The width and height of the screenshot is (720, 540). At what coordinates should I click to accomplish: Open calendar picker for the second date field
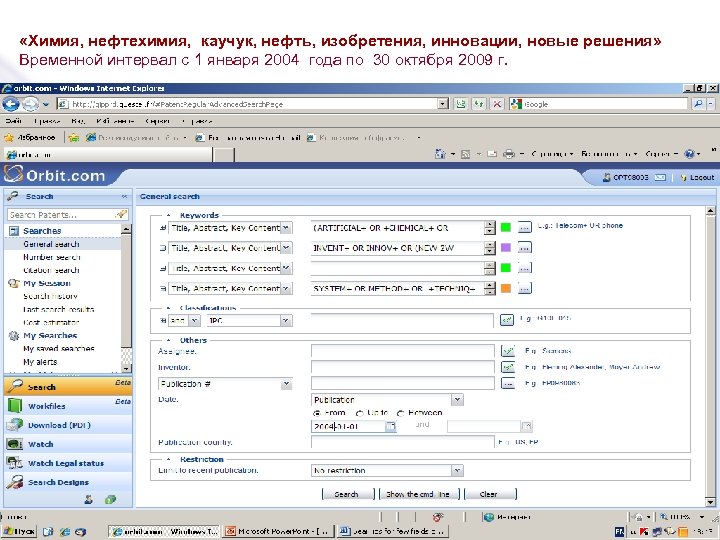tap(527, 427)
